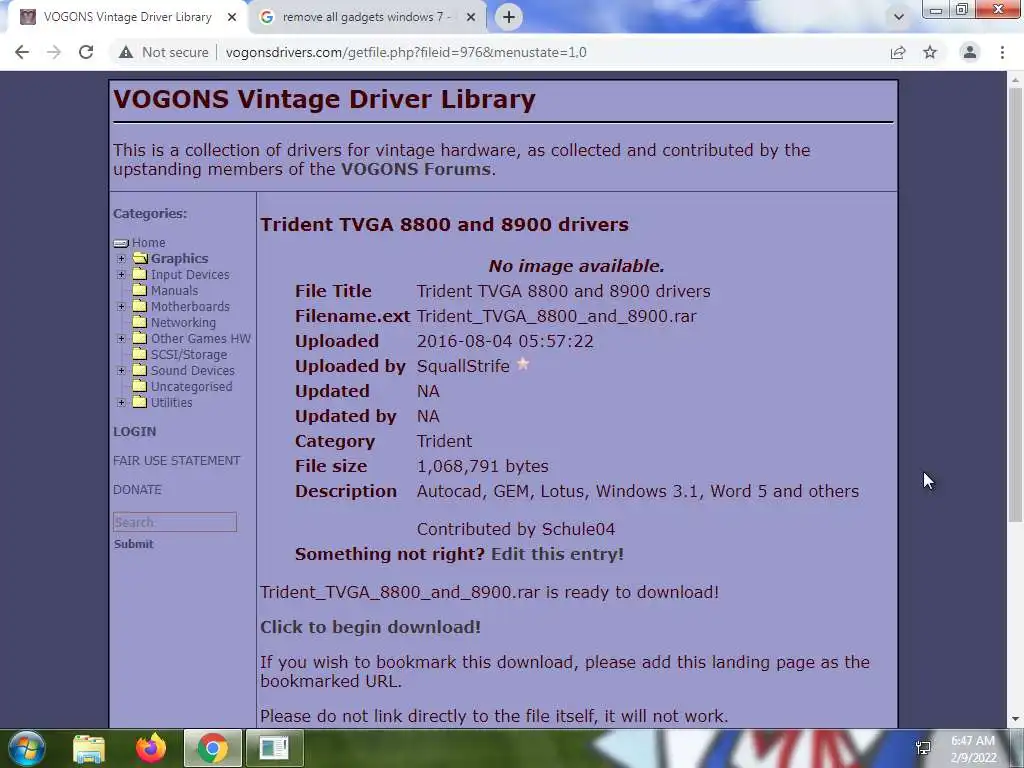Open the Sound Devices category

click(193, 370)
